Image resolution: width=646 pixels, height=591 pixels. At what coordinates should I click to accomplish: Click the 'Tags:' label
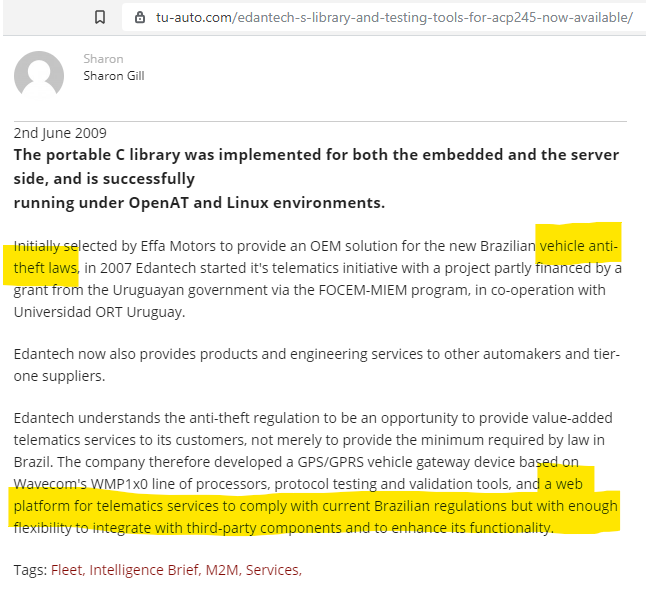tap(30, 569)
